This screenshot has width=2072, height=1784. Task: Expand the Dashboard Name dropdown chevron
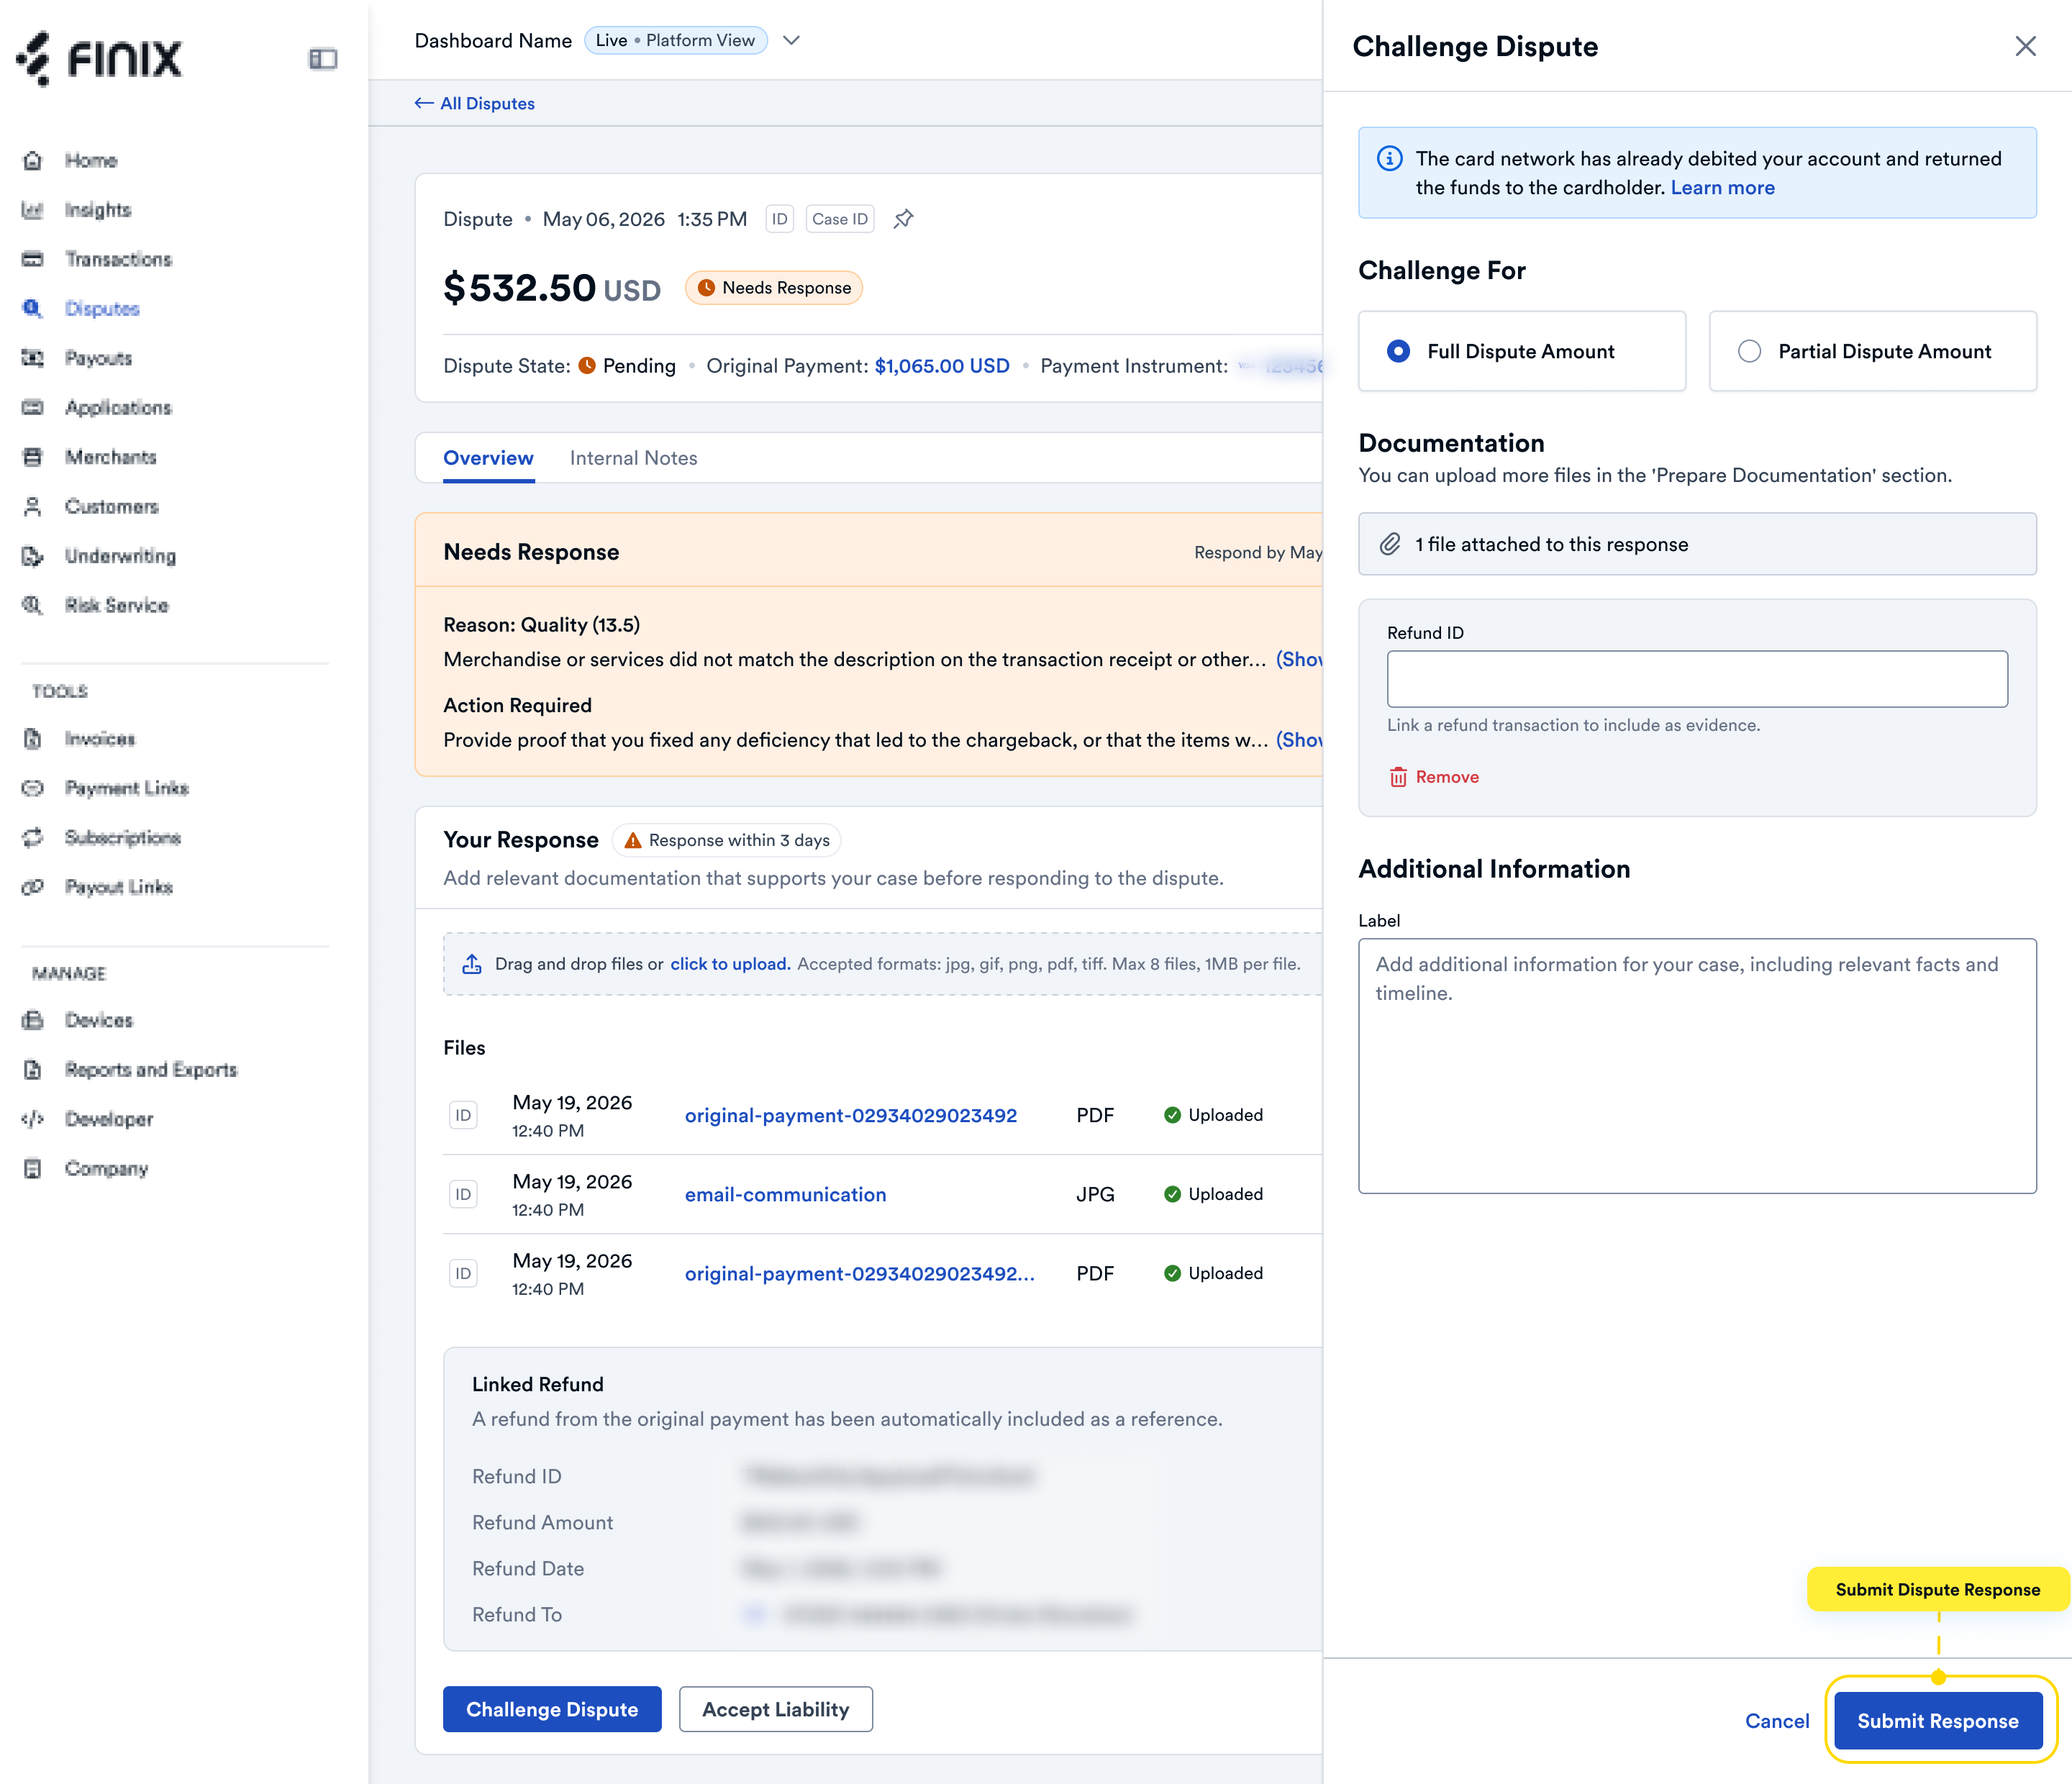click(791, 40)
